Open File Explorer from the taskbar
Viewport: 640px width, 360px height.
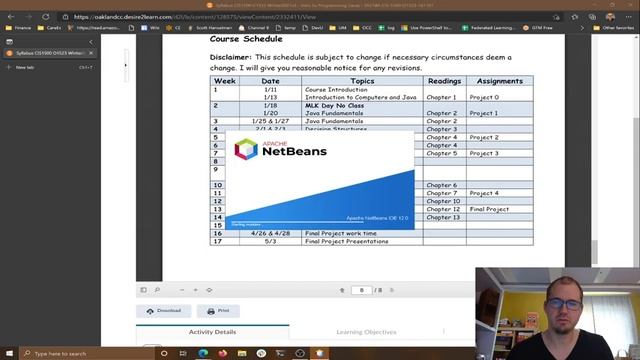[242, 353]
